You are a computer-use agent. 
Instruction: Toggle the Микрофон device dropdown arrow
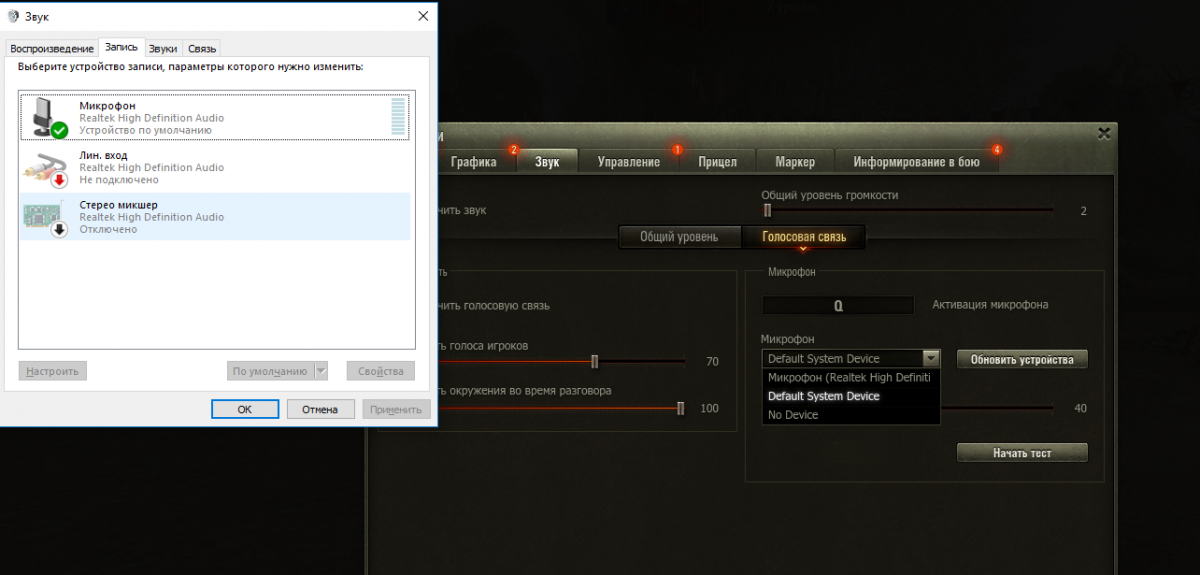[931, 358]
